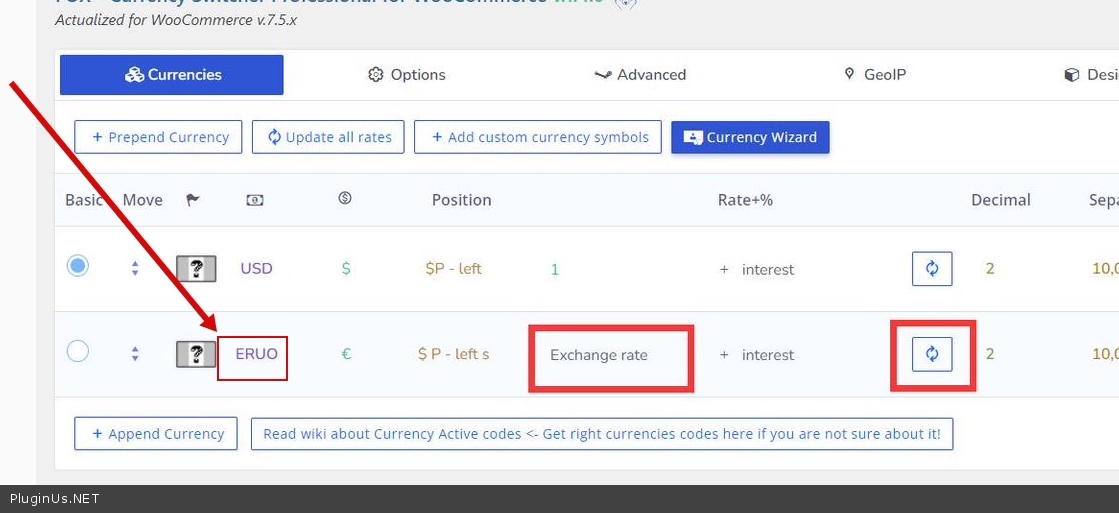Screen dimensions: 1119x513
Task: Open the USD decimal value selector
Action: [x=990, y=269]
